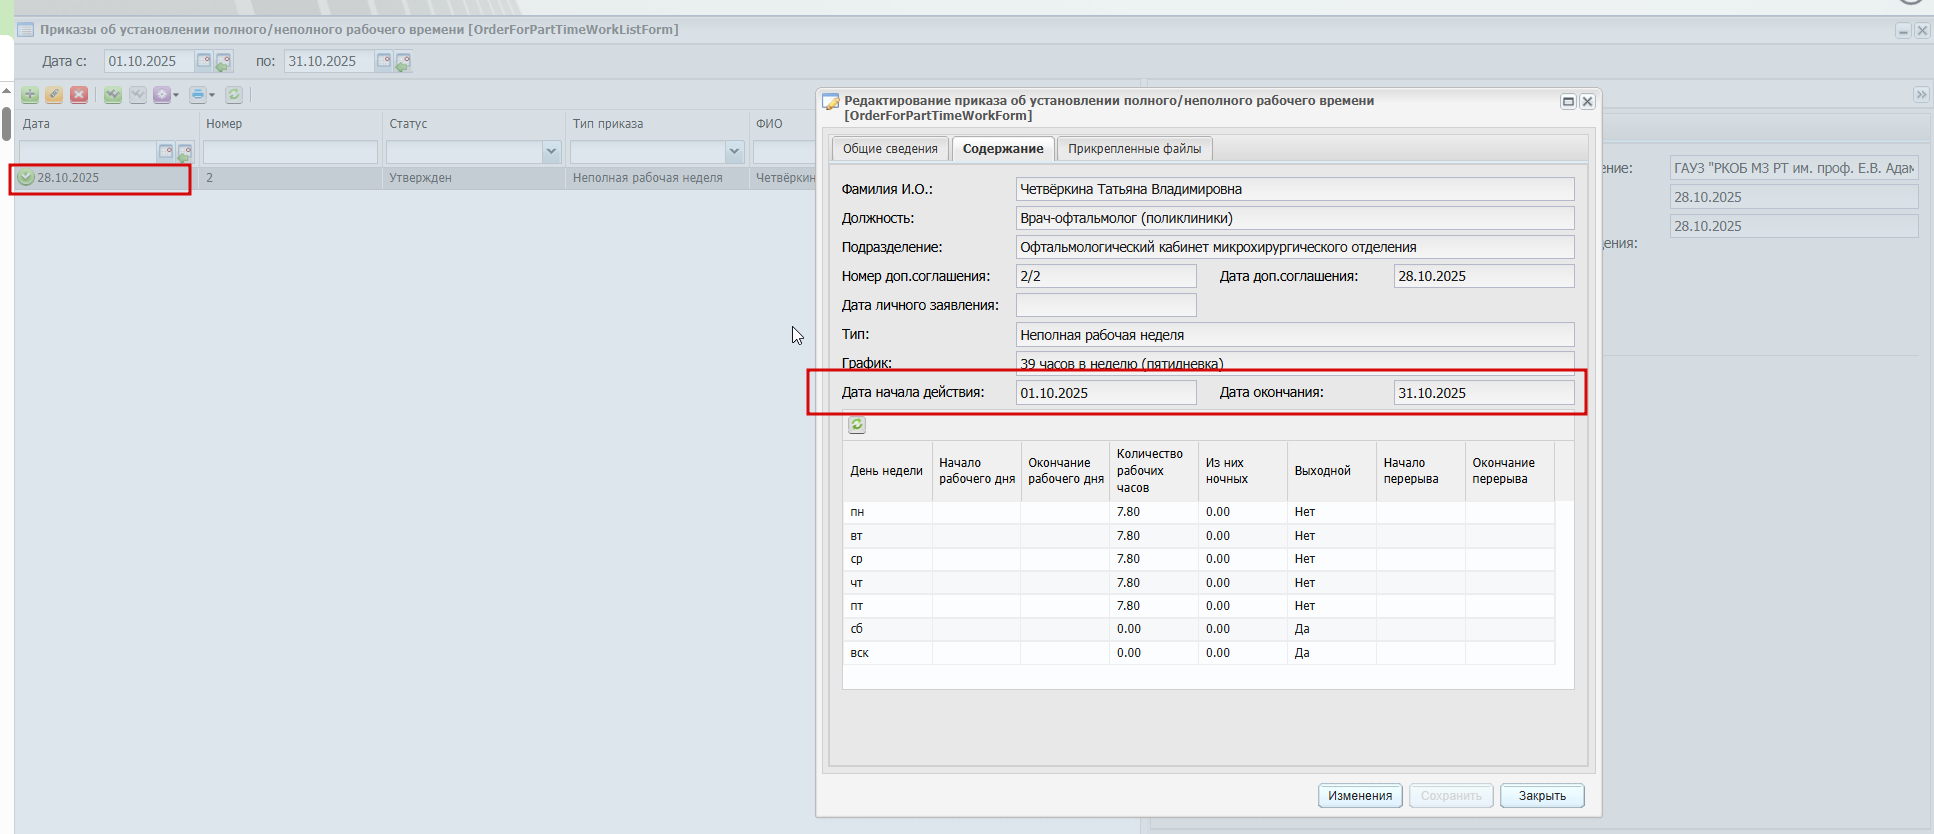Click the reset-date icon beside 'по' field

(x=403, y=62)
